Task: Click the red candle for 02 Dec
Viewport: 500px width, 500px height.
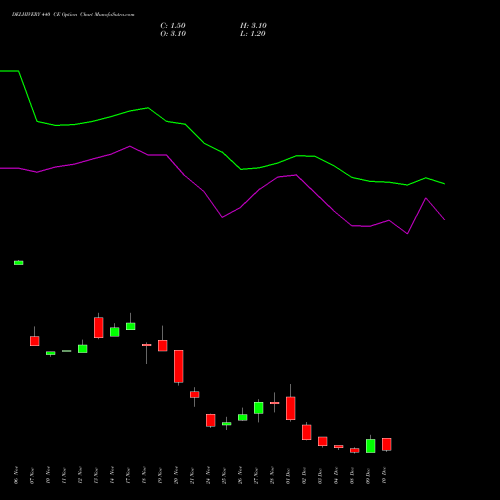Action: pyautogui.click(x=307, y=432)
